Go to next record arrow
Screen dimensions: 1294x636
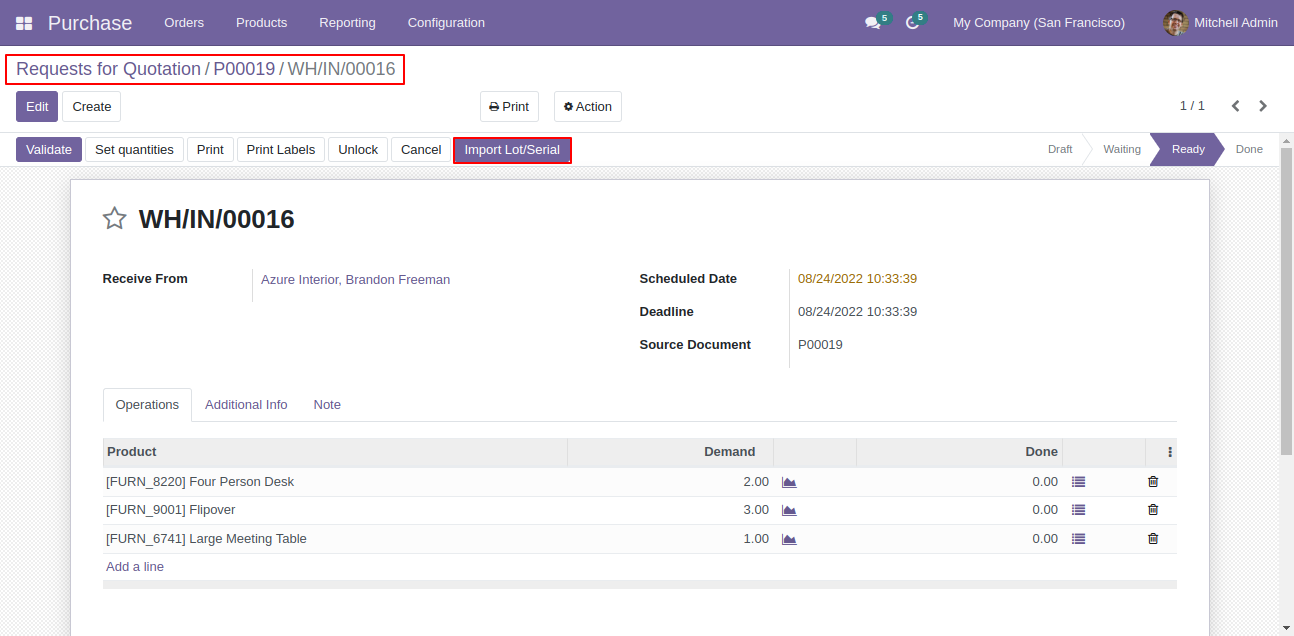[x=1263, y=106]
